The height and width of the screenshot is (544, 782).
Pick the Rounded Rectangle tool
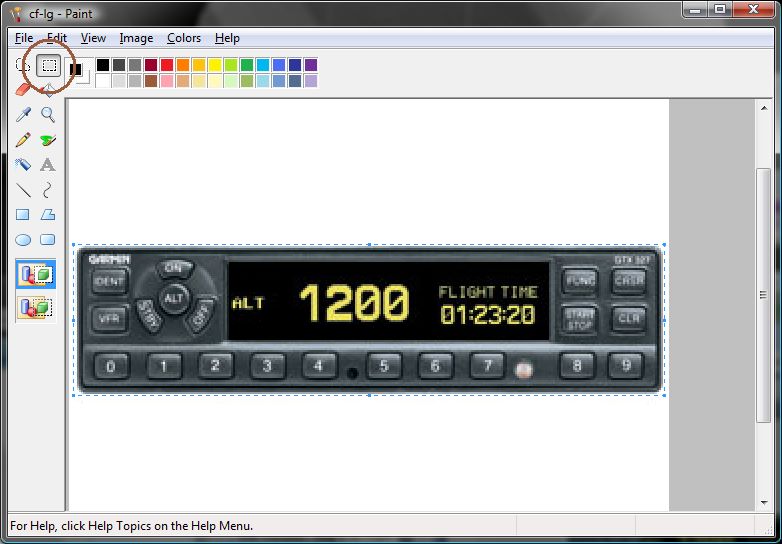[x=48, y=240]
